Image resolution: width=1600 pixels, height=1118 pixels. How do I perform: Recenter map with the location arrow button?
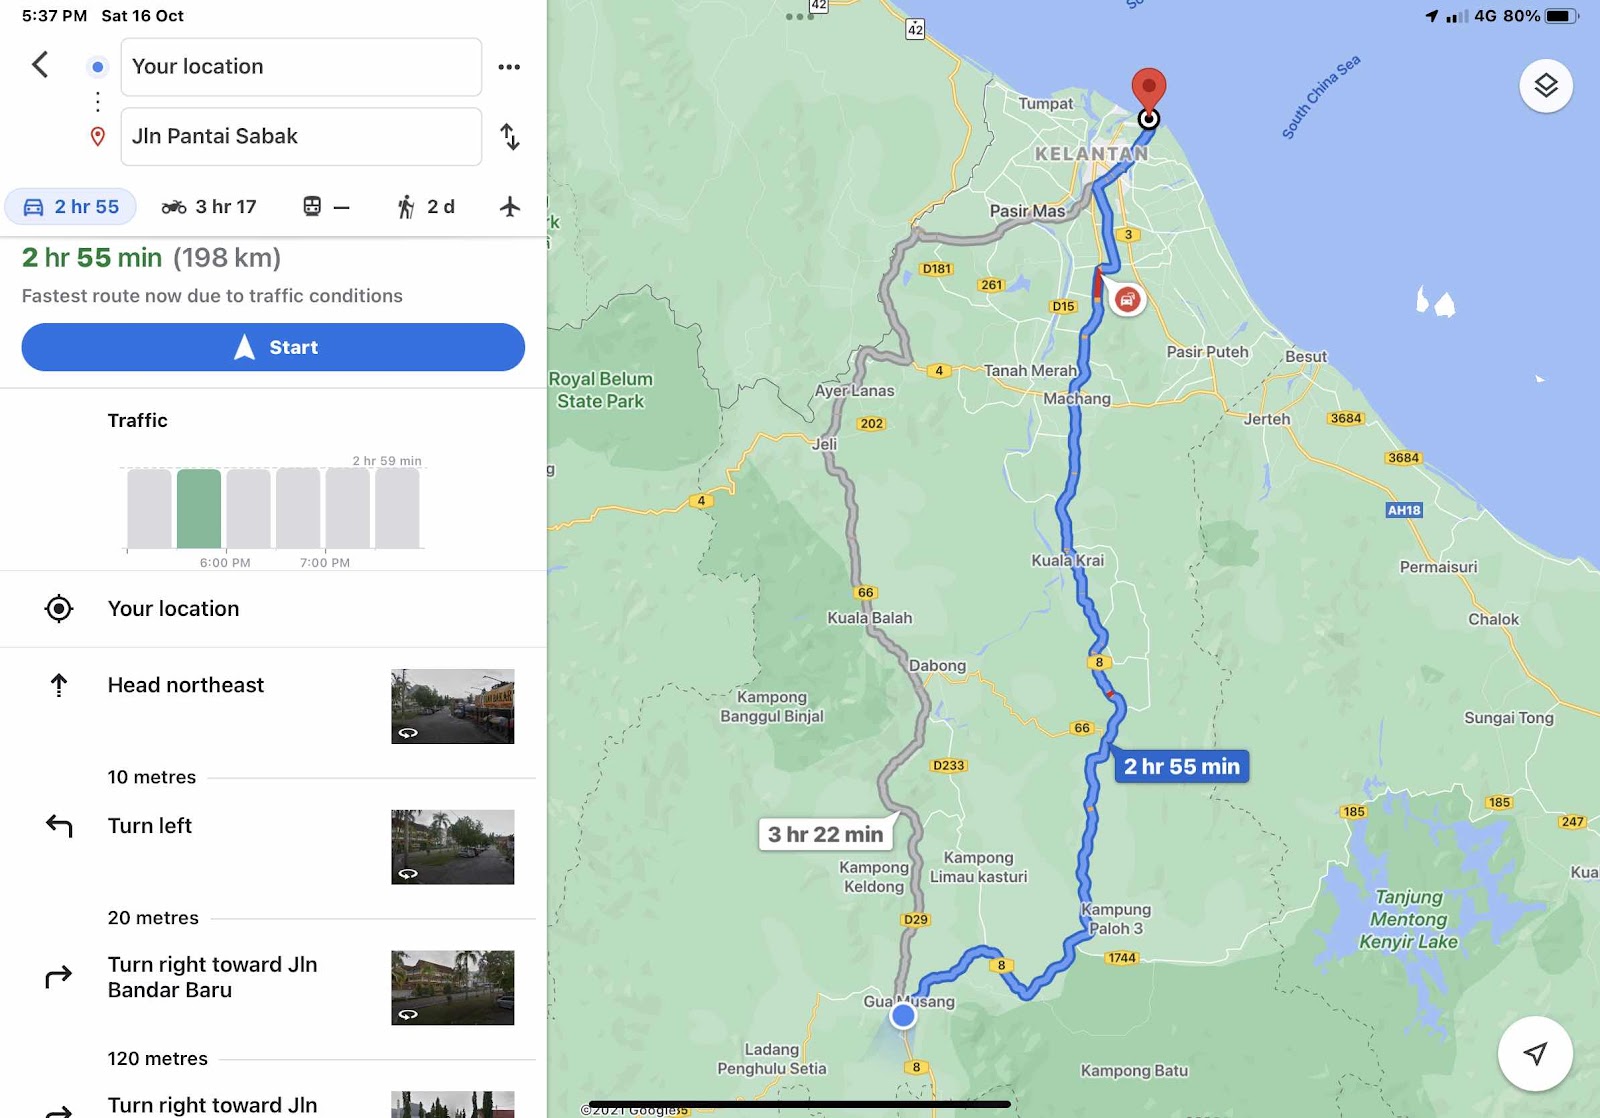[x=1535, y=1053]
